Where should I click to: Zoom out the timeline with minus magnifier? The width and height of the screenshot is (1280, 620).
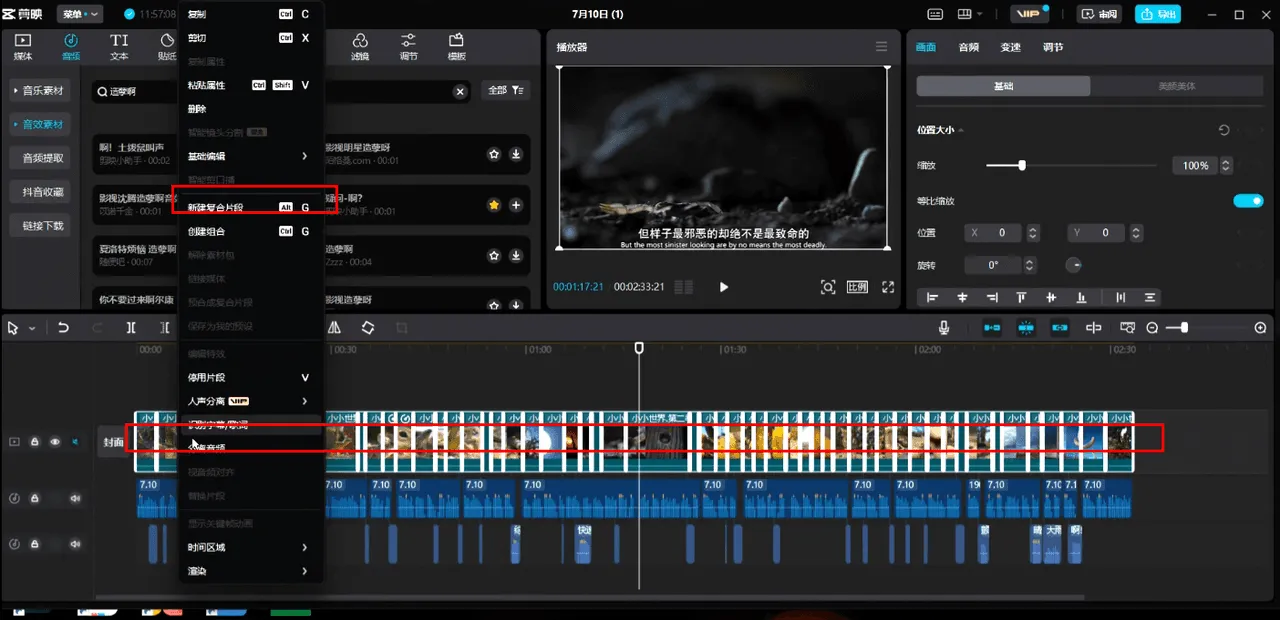(x=1152, y=328)
